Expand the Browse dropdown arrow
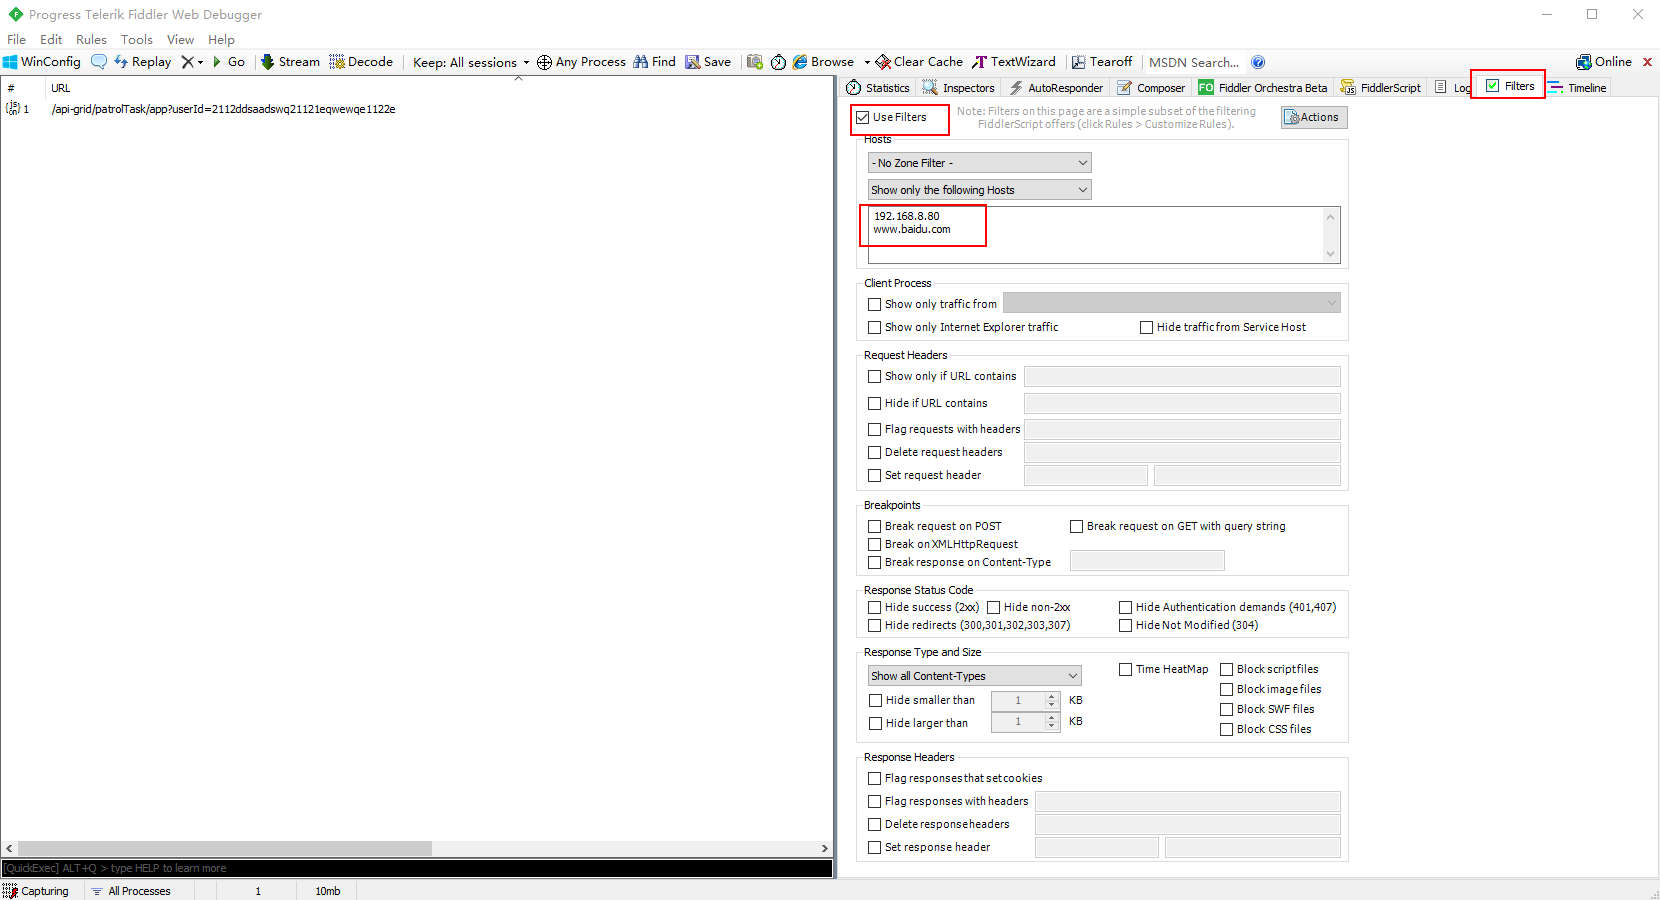Screen dimensions: 1660x900 (x=867, y=62)
